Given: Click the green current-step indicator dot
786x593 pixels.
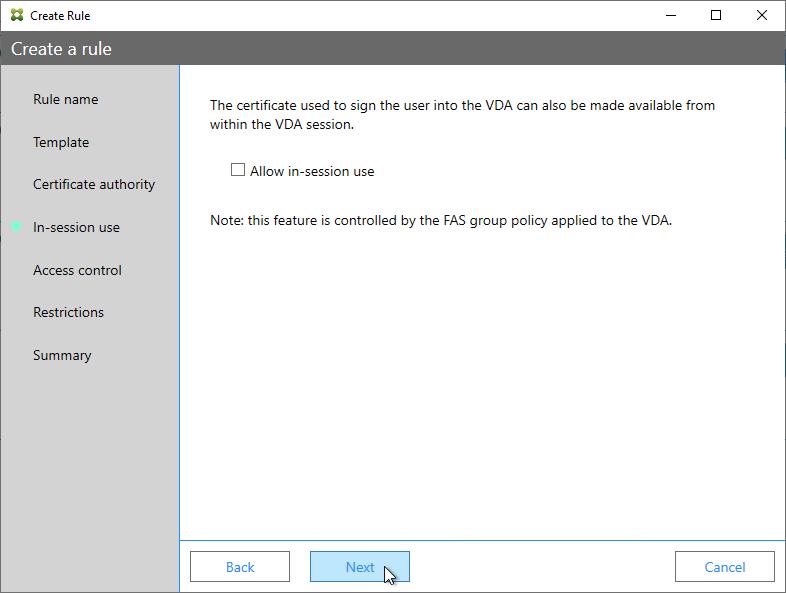Looking at the screenshot, I should 17,227.
